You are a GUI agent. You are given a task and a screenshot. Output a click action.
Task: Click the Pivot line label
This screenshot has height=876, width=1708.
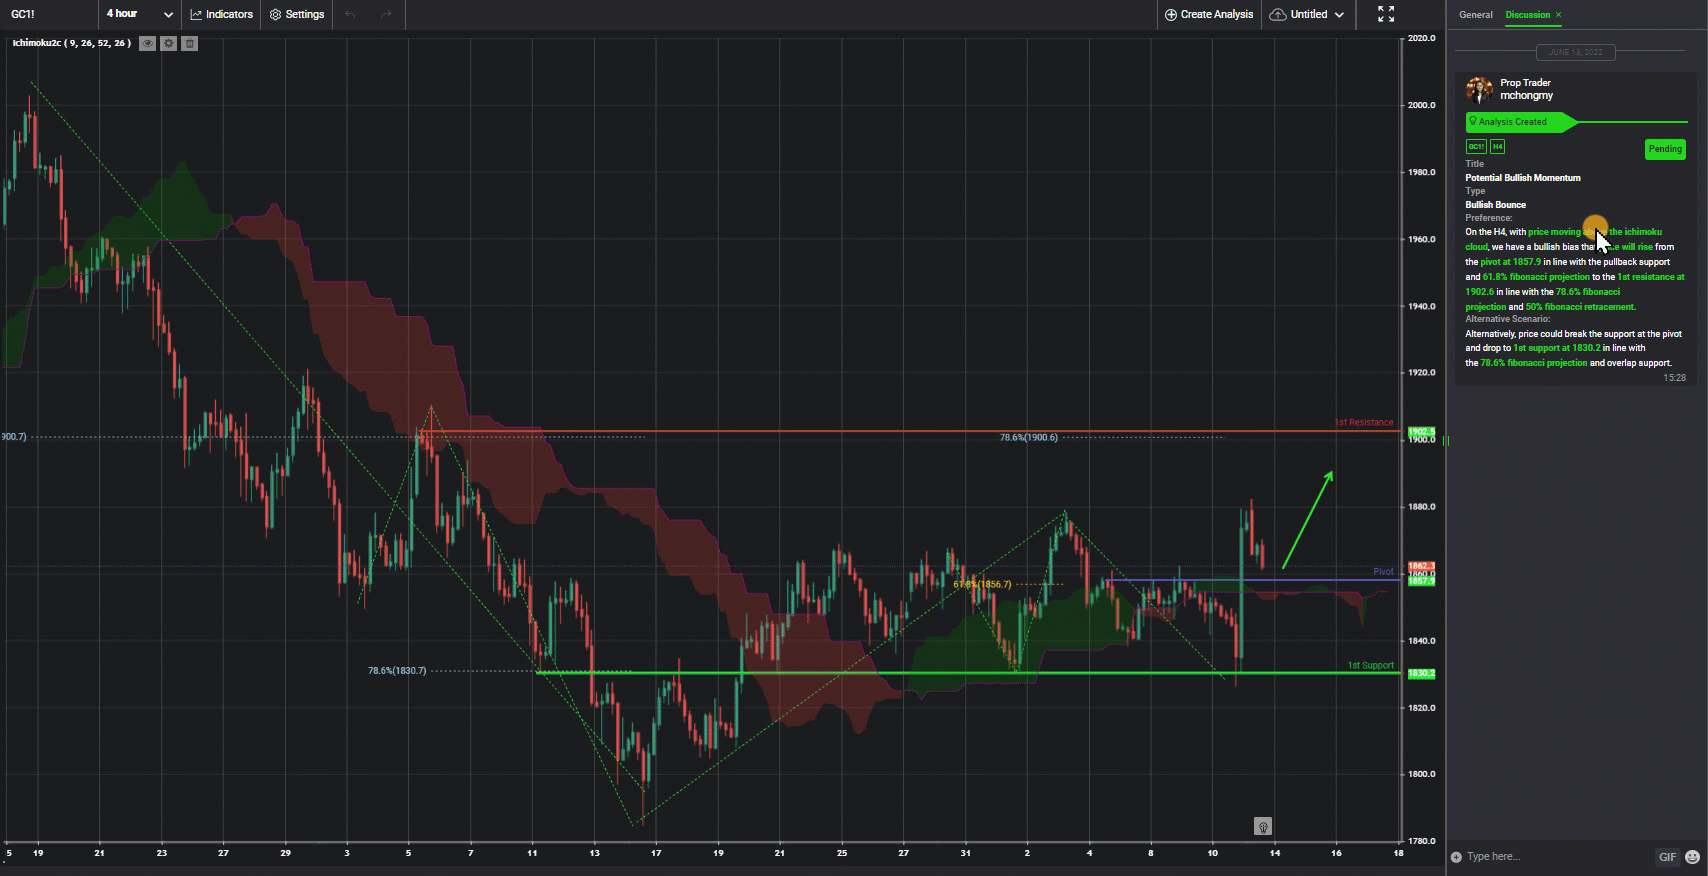(x=1383, y=572)
